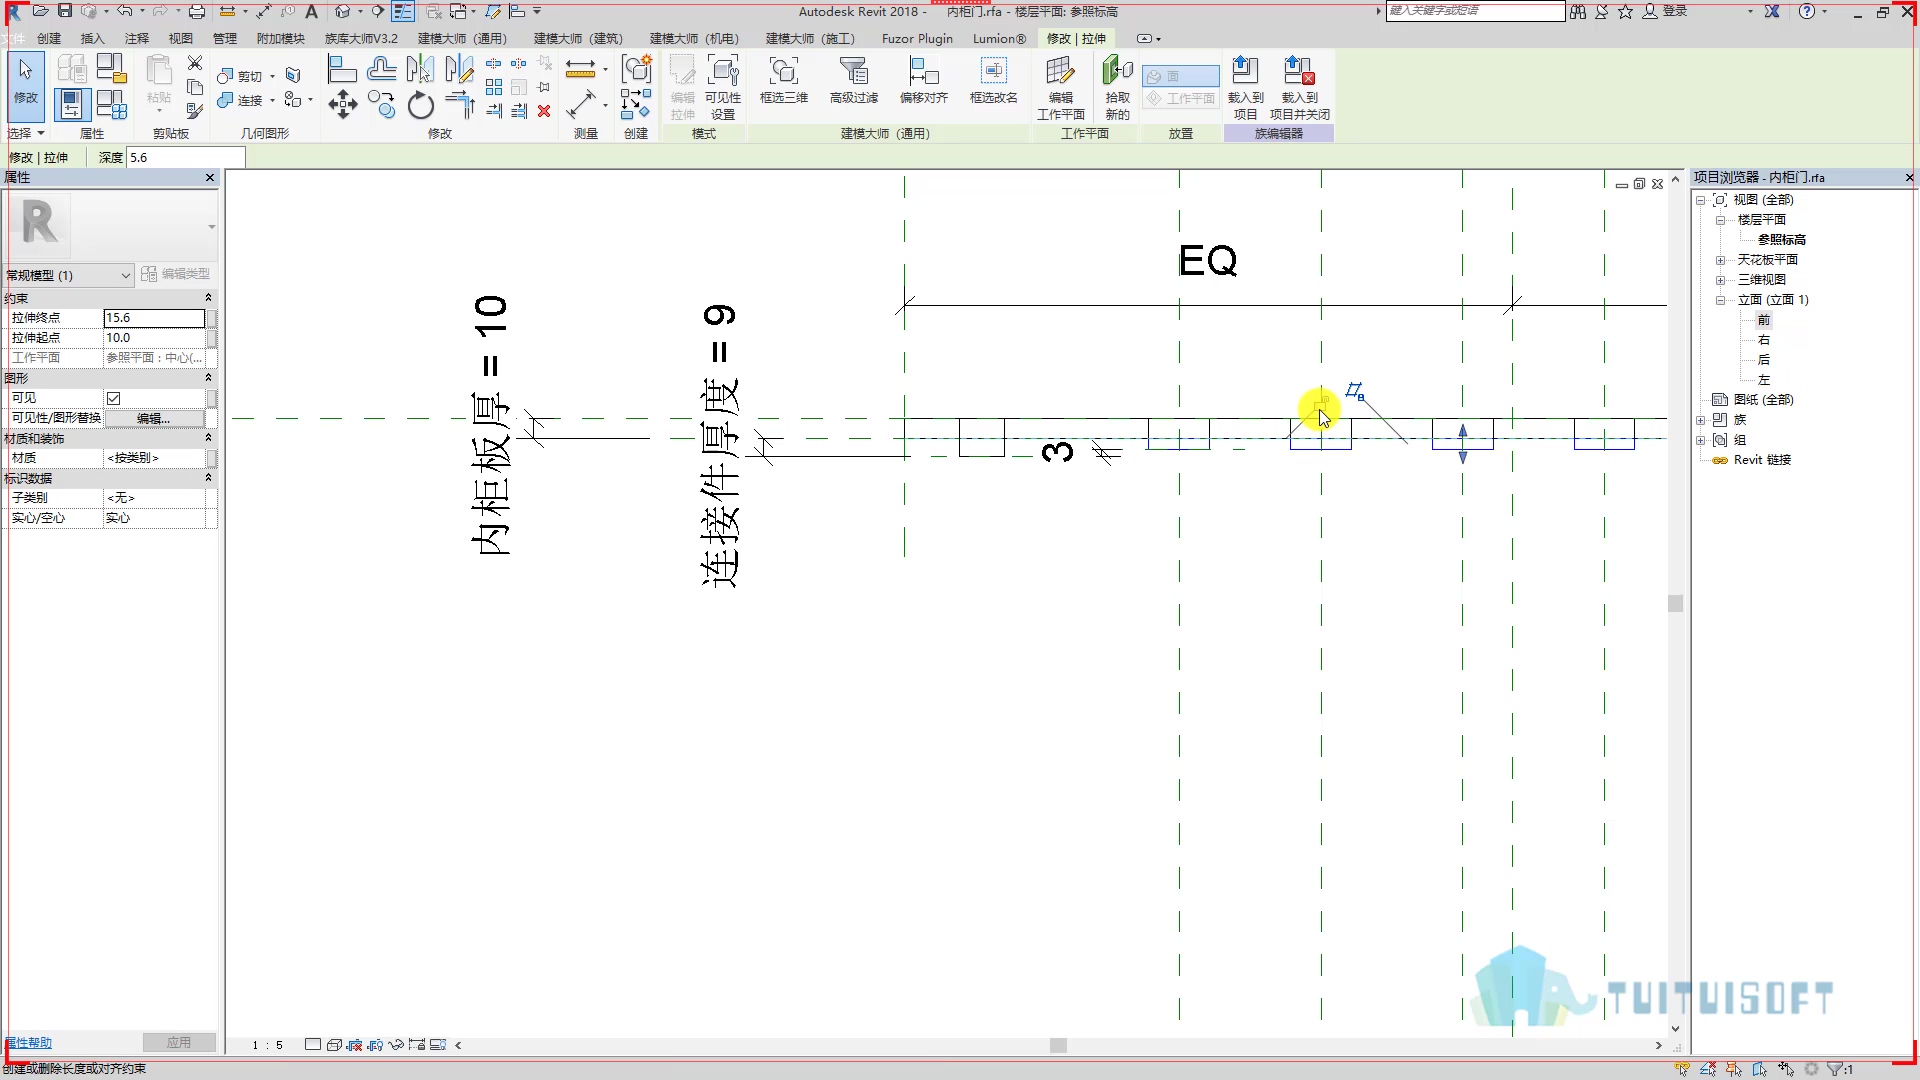Click Load into Project and Close
Screen dimensions: 1920x1080
[1300, 87]
